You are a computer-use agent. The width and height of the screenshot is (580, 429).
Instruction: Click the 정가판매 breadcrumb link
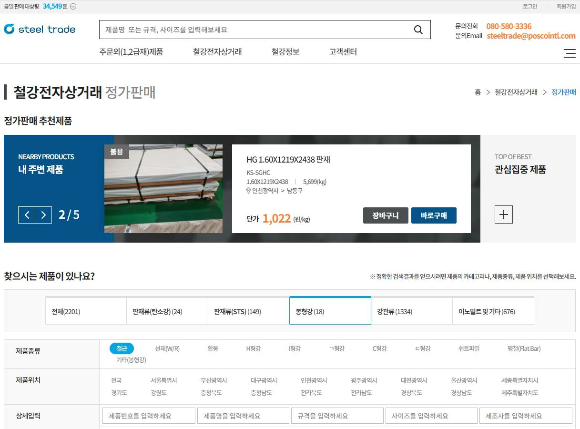[564, 92]
